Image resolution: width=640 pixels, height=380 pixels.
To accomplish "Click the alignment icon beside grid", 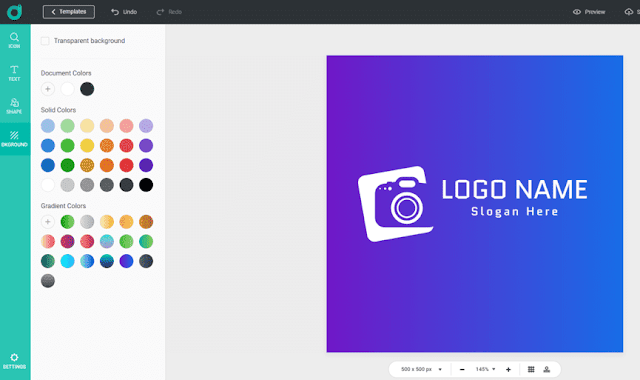I will 547,369.
